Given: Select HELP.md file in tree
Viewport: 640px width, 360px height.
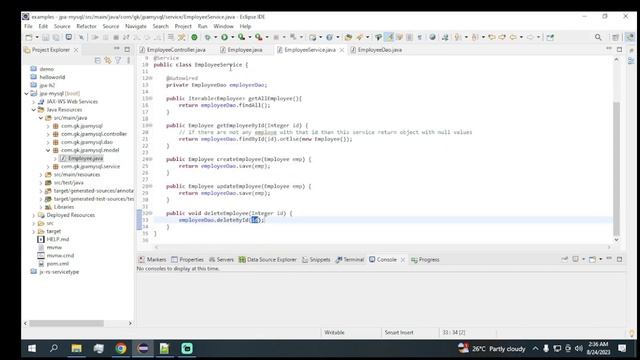Looking at the screenshot, I should coord(58,239).
